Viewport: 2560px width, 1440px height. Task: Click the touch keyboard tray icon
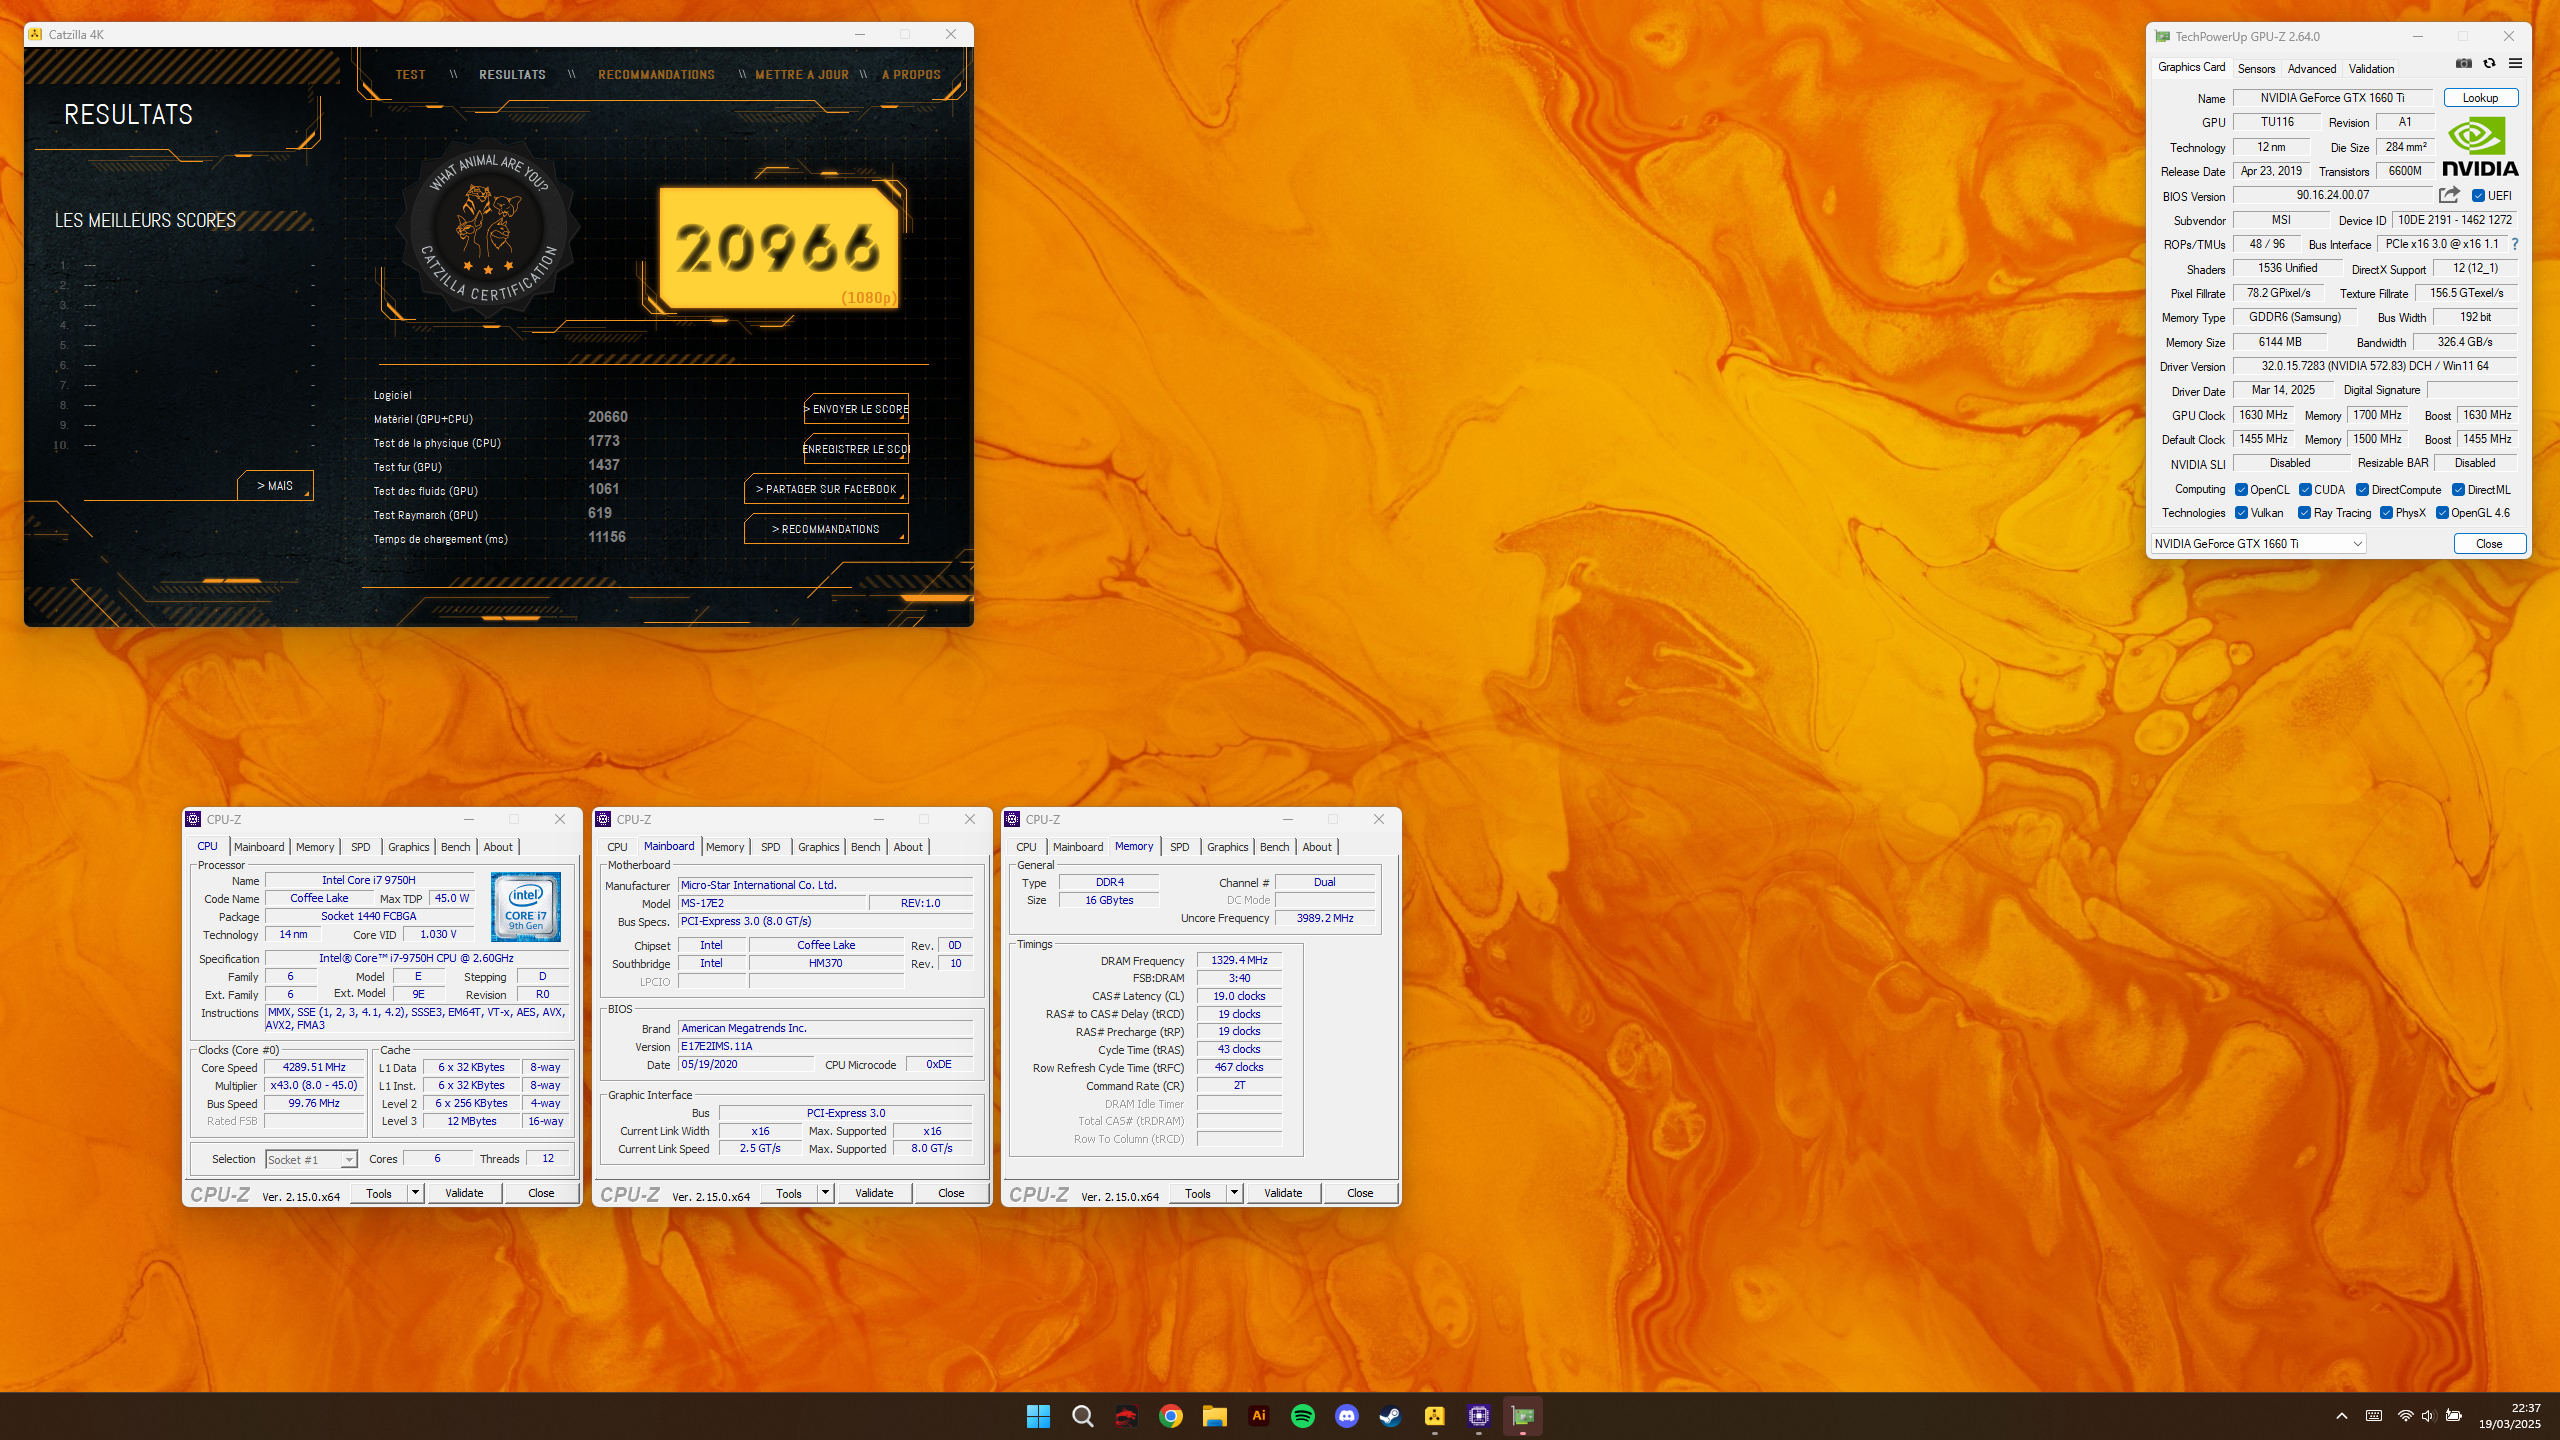click(2373, 1416)
